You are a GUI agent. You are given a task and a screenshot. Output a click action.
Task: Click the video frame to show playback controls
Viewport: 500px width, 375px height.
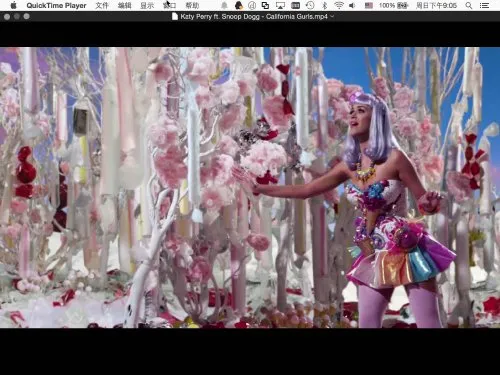250,188
